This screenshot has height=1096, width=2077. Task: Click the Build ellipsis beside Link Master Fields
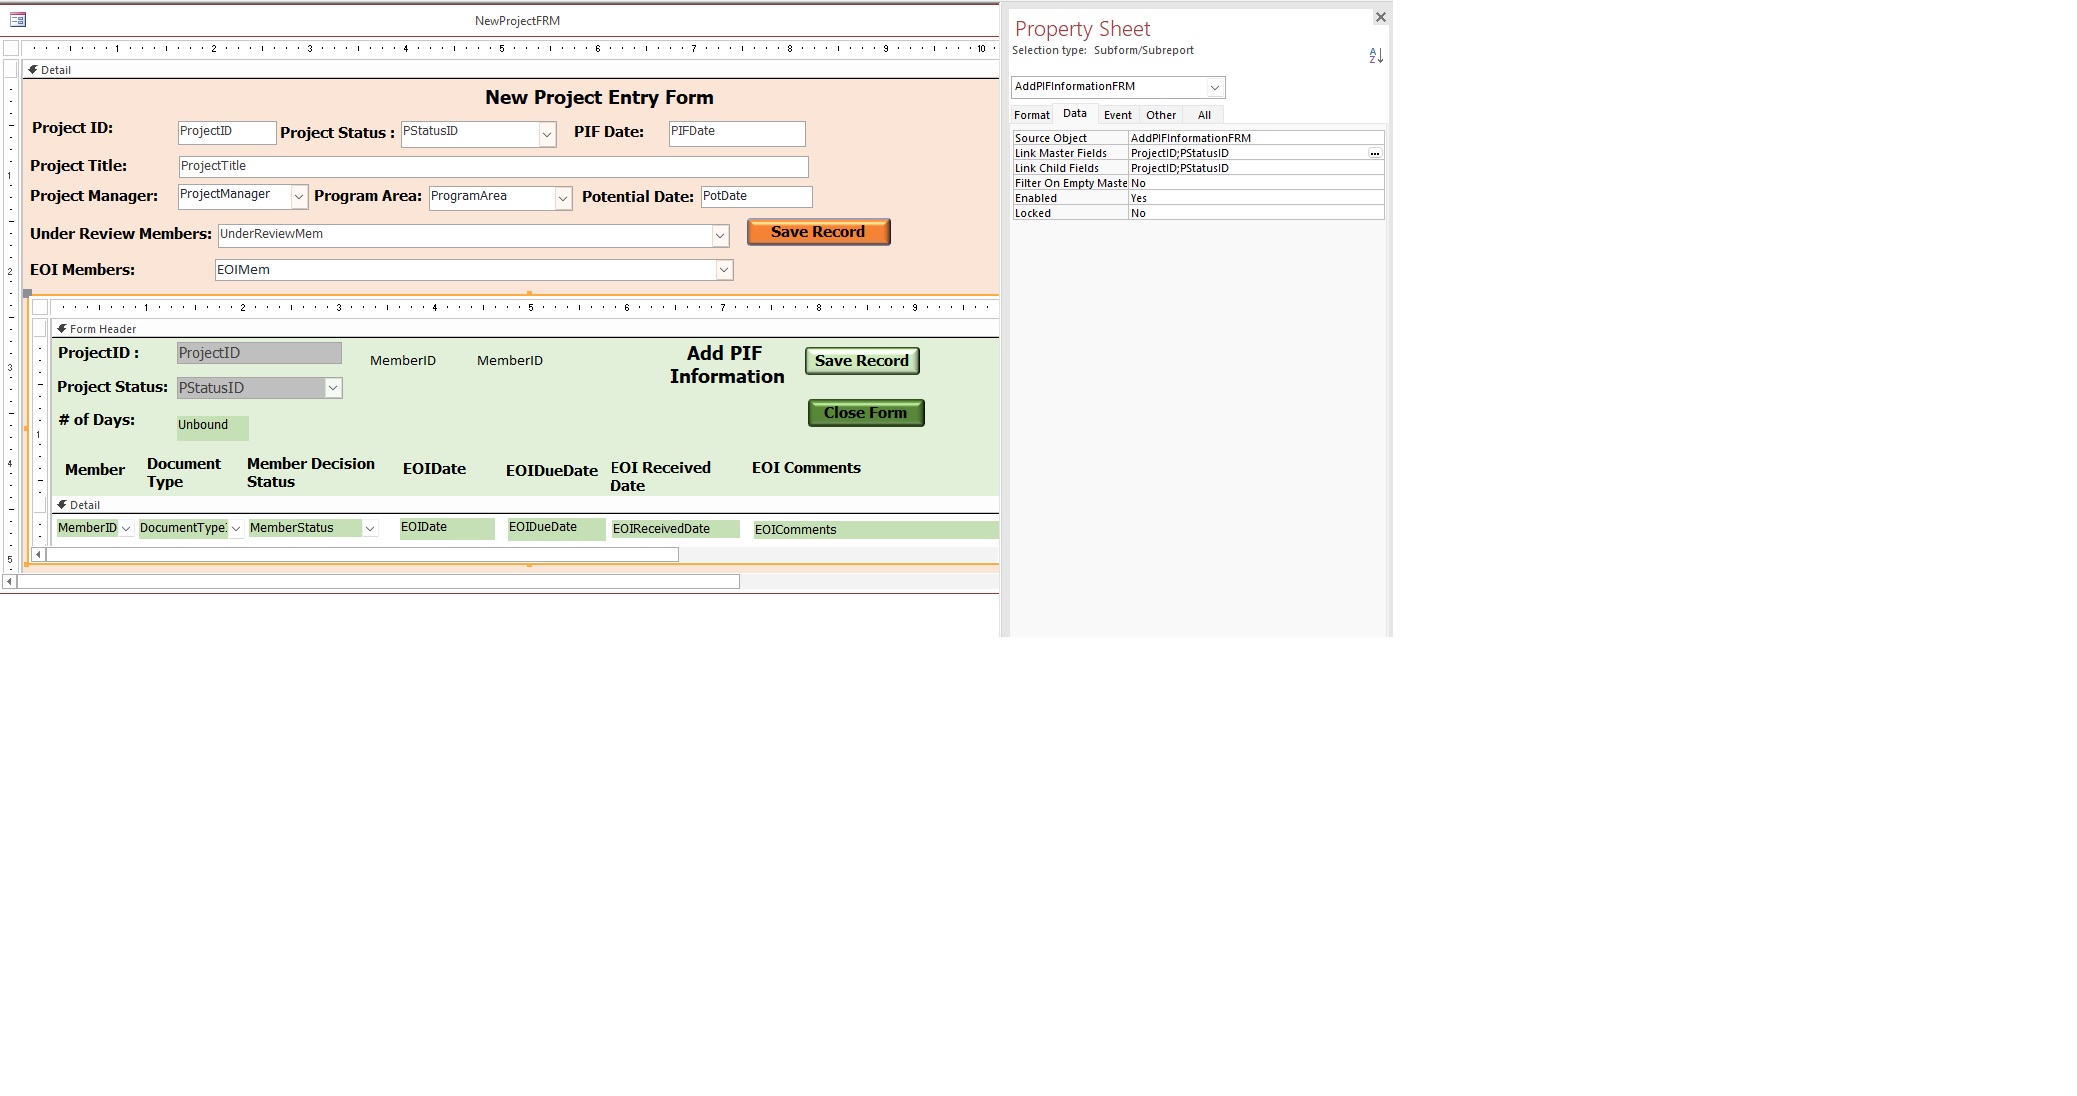pos(1375,153)
